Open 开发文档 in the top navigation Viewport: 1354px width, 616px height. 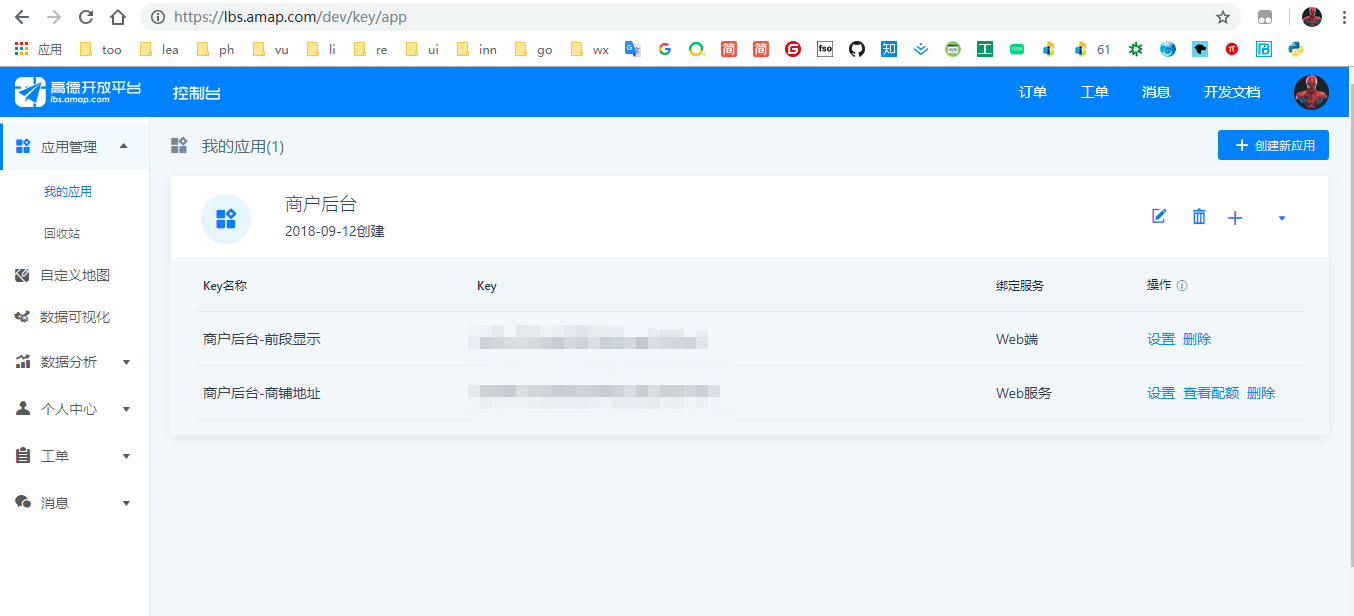[1232, 92]
